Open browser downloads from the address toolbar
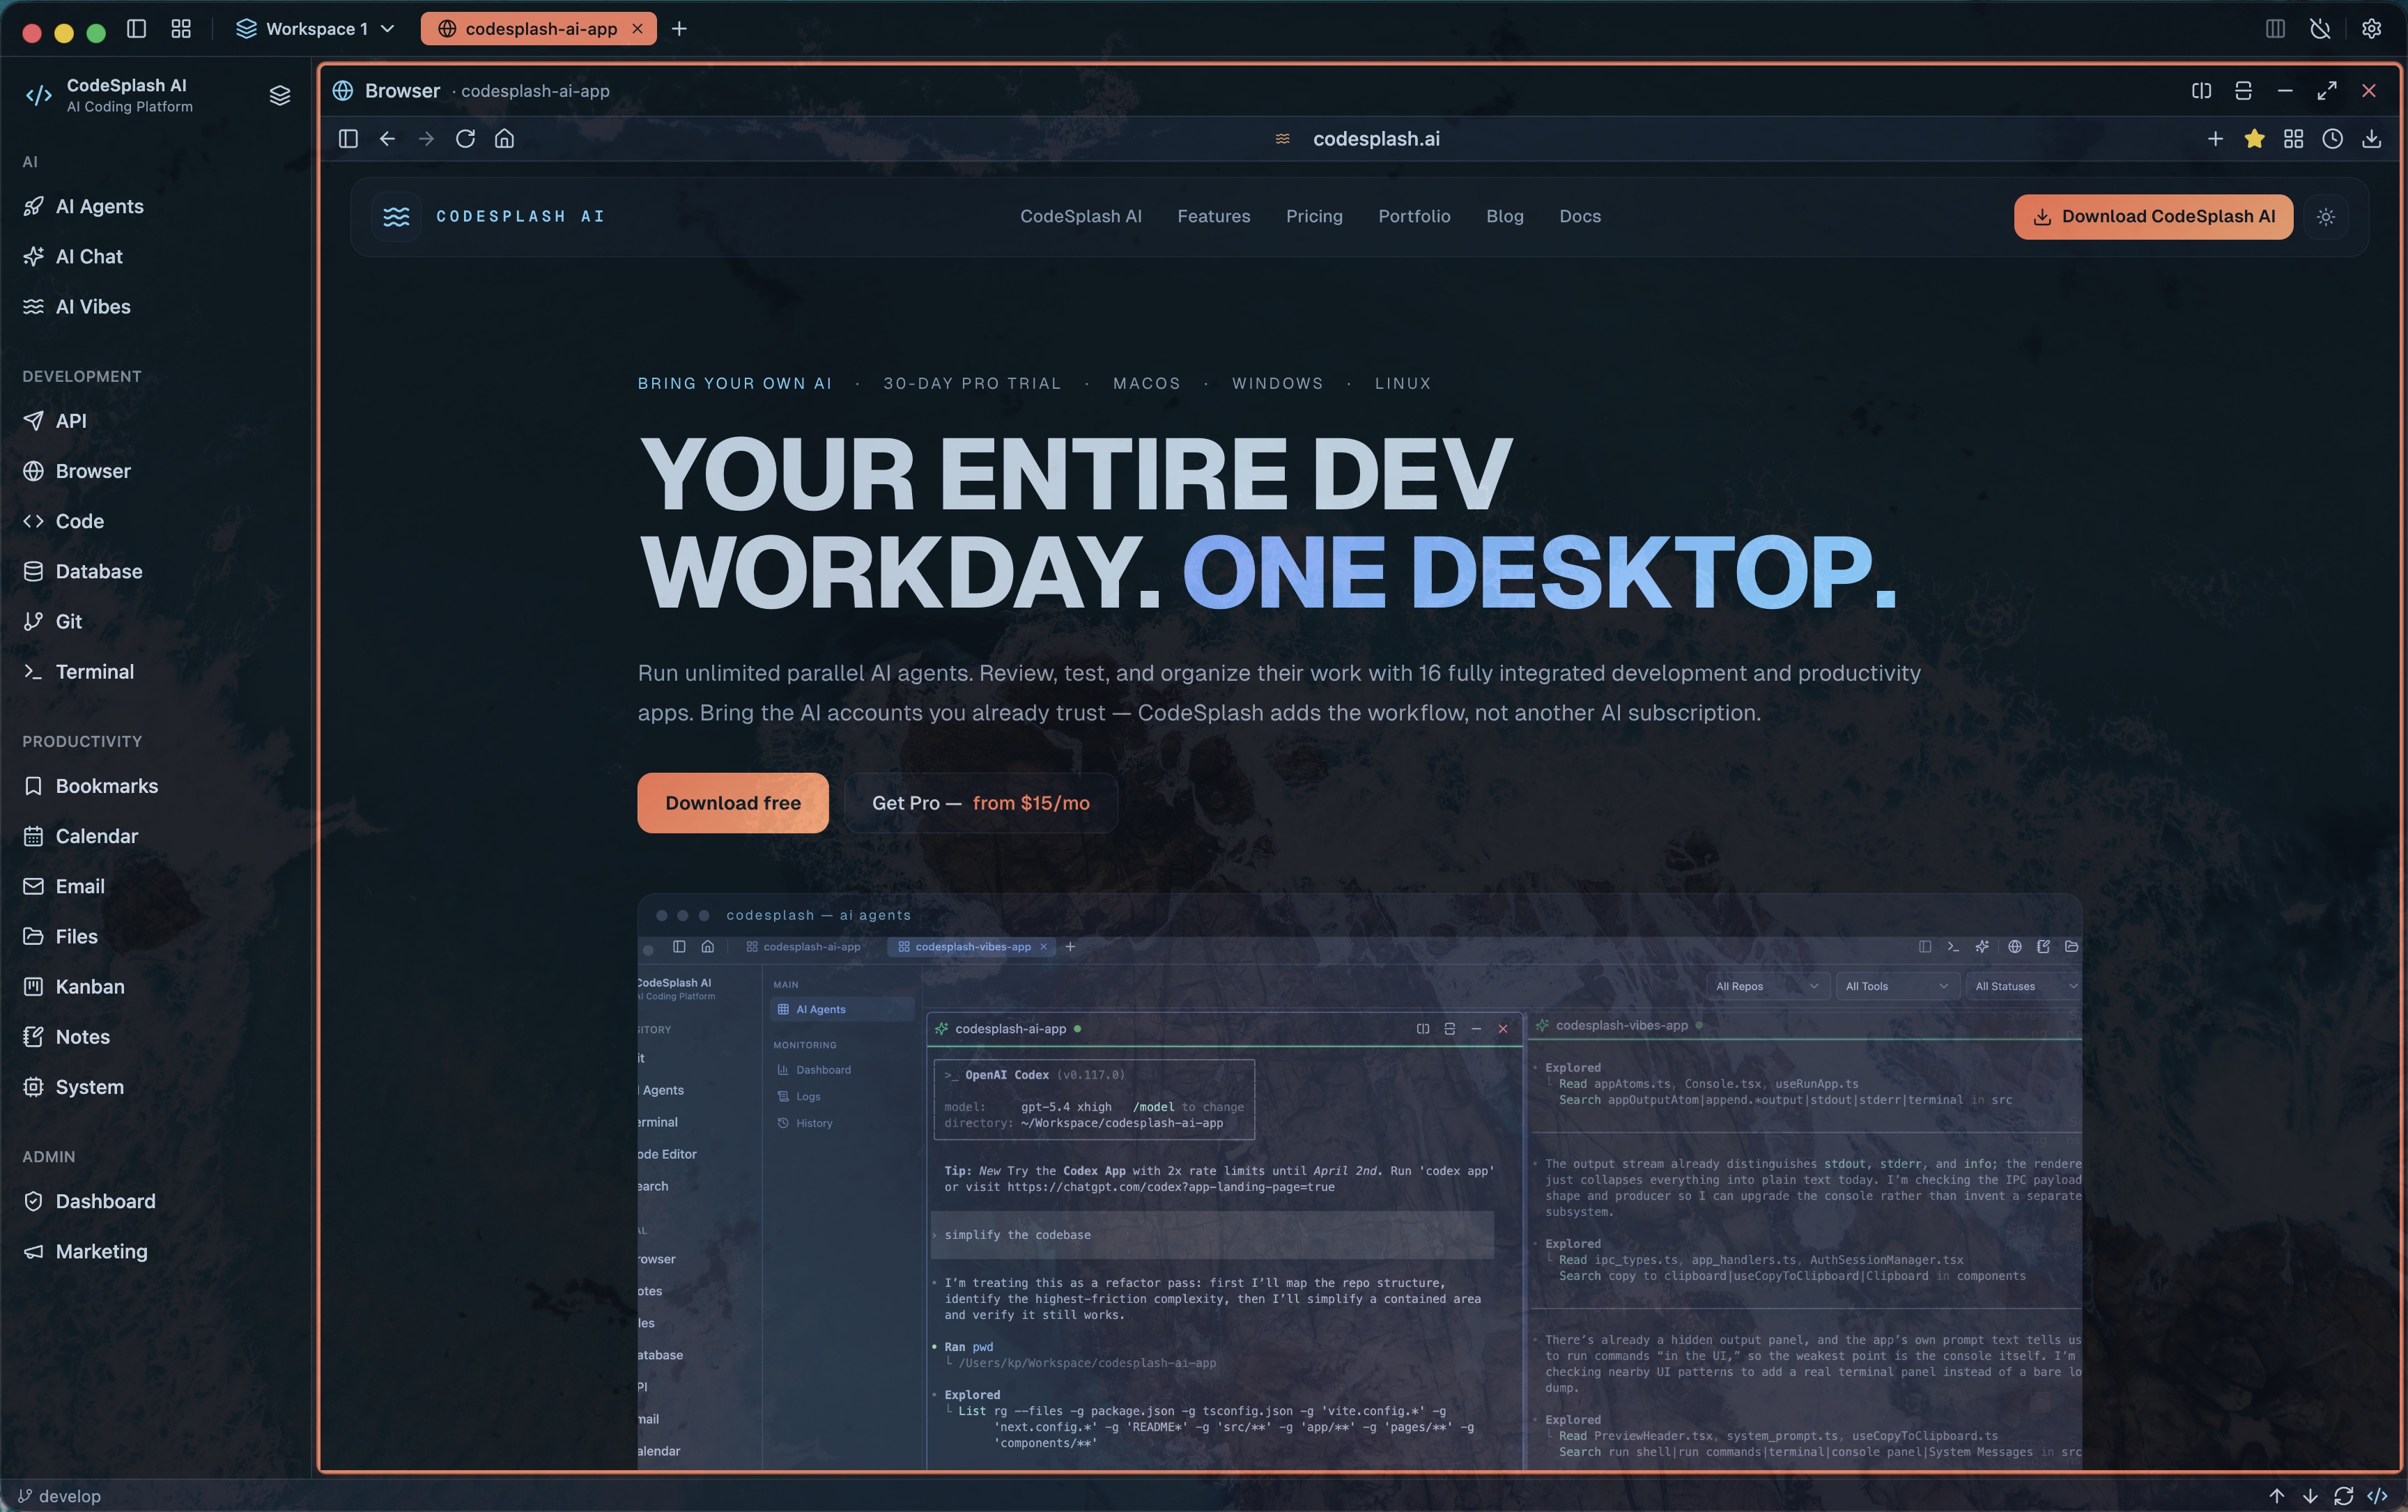This screenshot has width=2408, height=1512. coord(2371,139)
